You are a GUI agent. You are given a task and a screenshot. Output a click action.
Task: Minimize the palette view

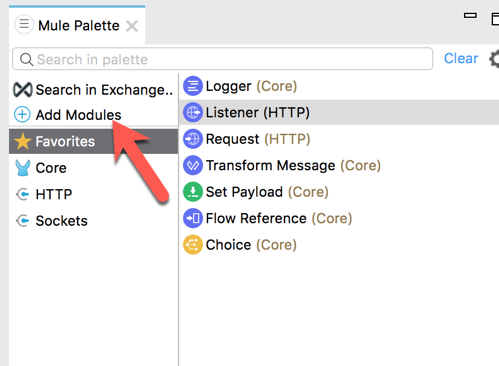click(x=470, y=15)
